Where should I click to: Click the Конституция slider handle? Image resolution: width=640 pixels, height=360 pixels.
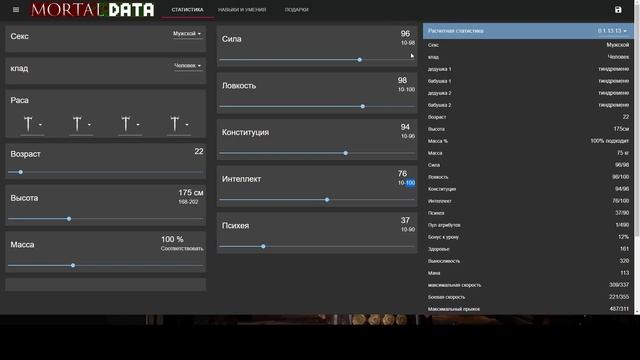[x=346, y=153]
